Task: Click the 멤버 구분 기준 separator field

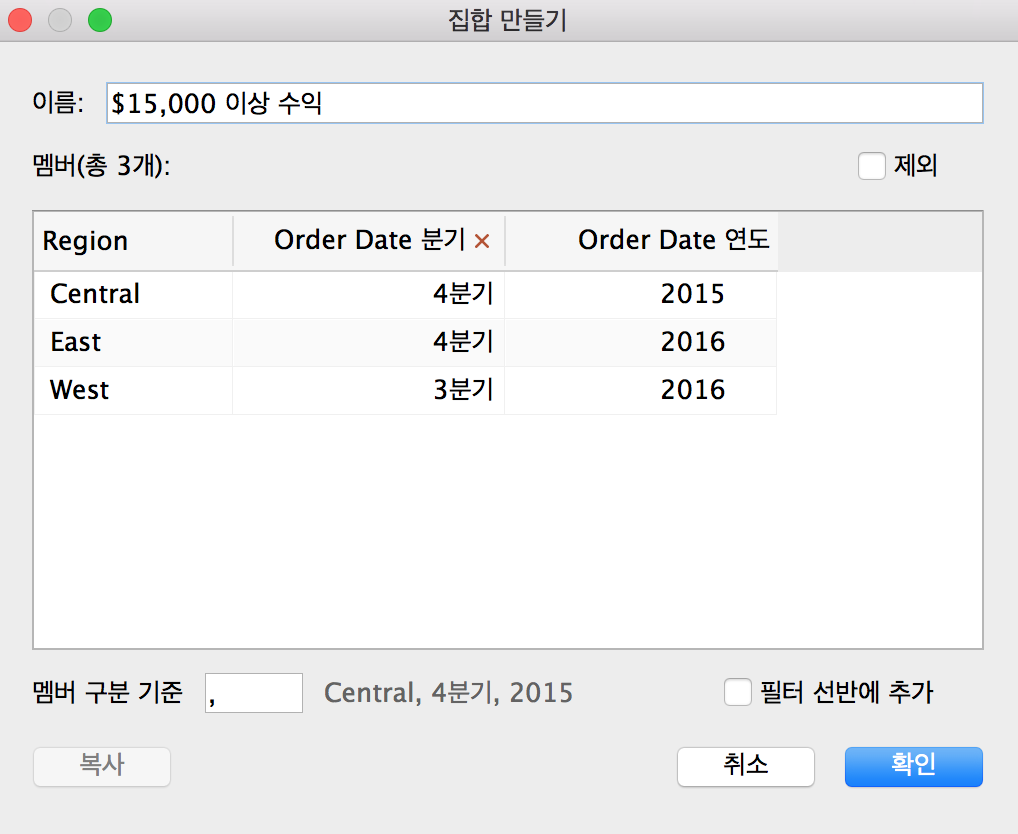Action: click(254, 693)
